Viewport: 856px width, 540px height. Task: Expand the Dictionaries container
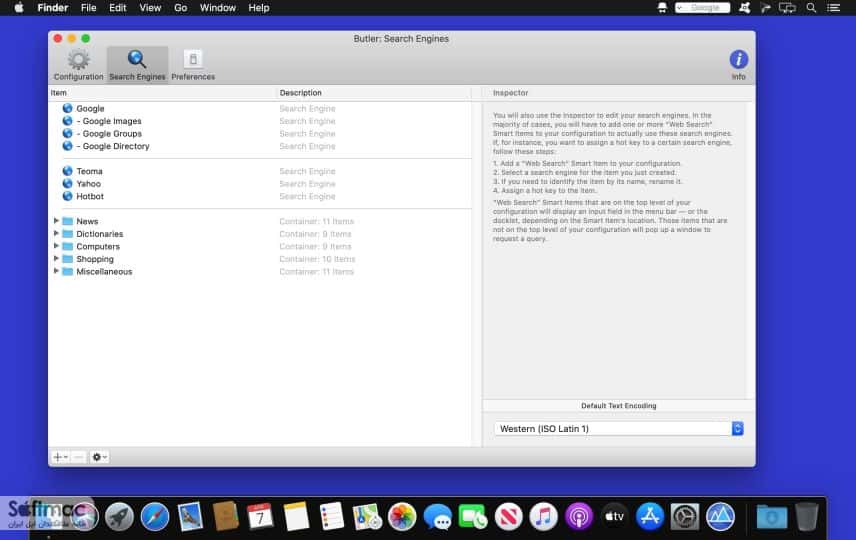56,233
